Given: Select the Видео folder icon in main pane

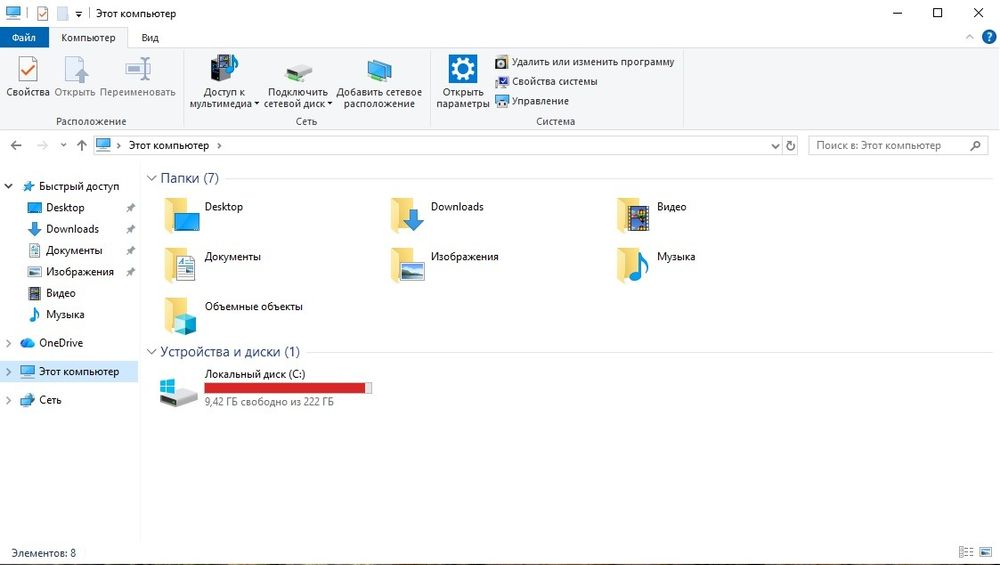Looking at the screenshot, I should 633,215.
